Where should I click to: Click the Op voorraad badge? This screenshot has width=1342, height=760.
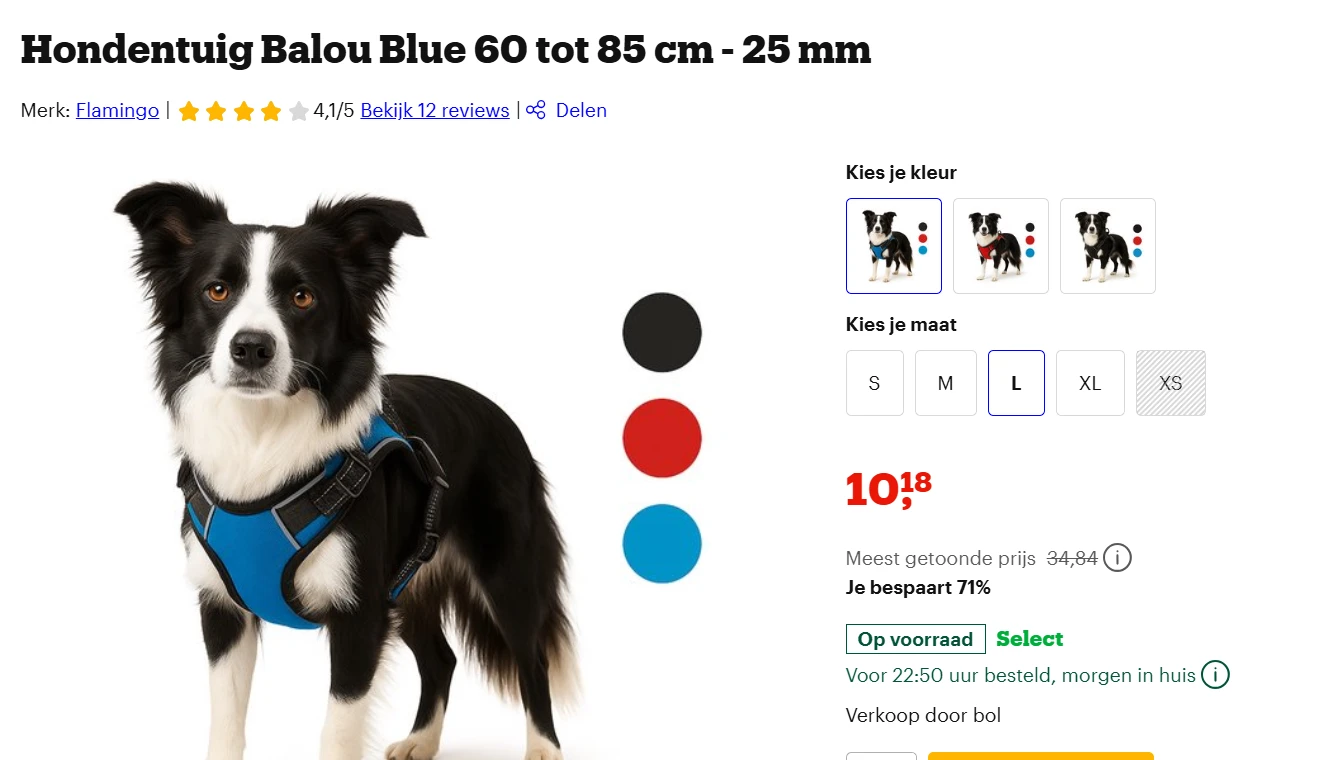916,639
